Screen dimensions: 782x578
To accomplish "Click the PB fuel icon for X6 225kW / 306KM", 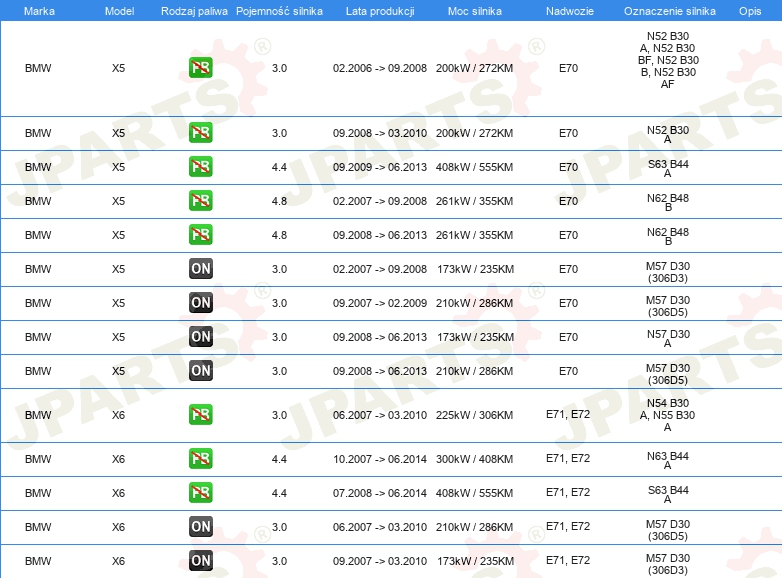I will (x=200, y=415).
